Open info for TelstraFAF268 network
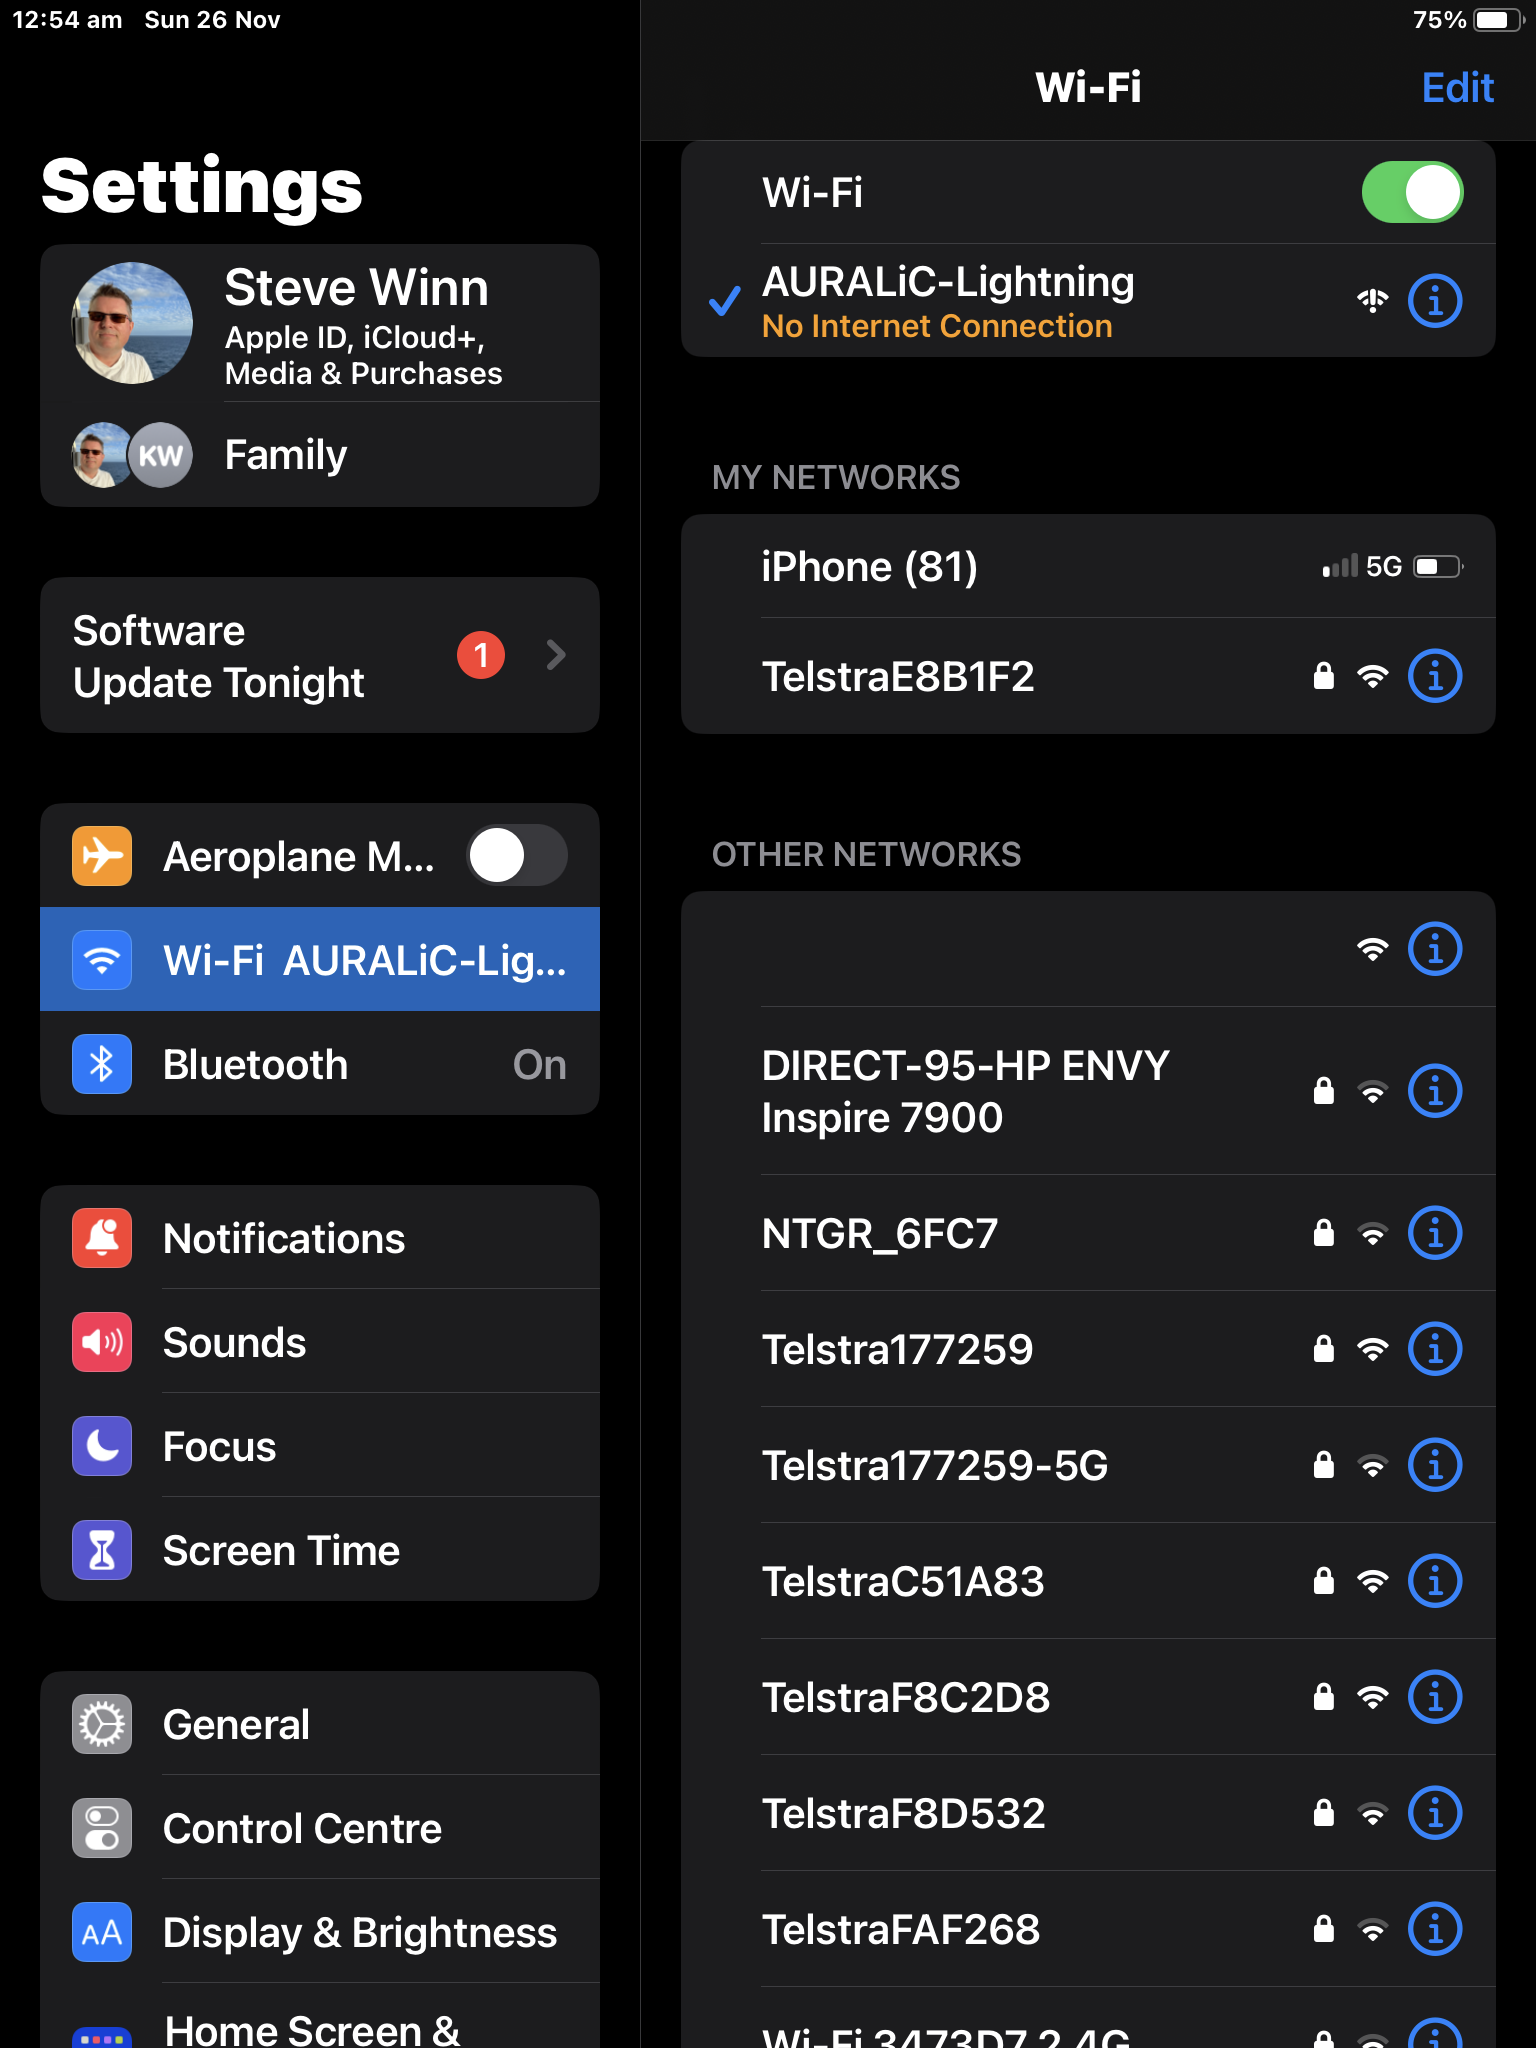 (x=1435, y=1929)
